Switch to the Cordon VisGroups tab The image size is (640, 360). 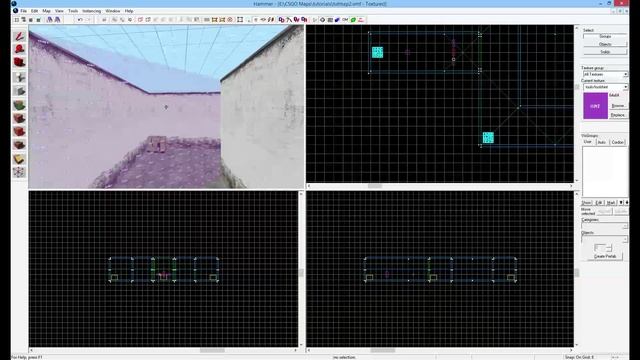(618, 142)
